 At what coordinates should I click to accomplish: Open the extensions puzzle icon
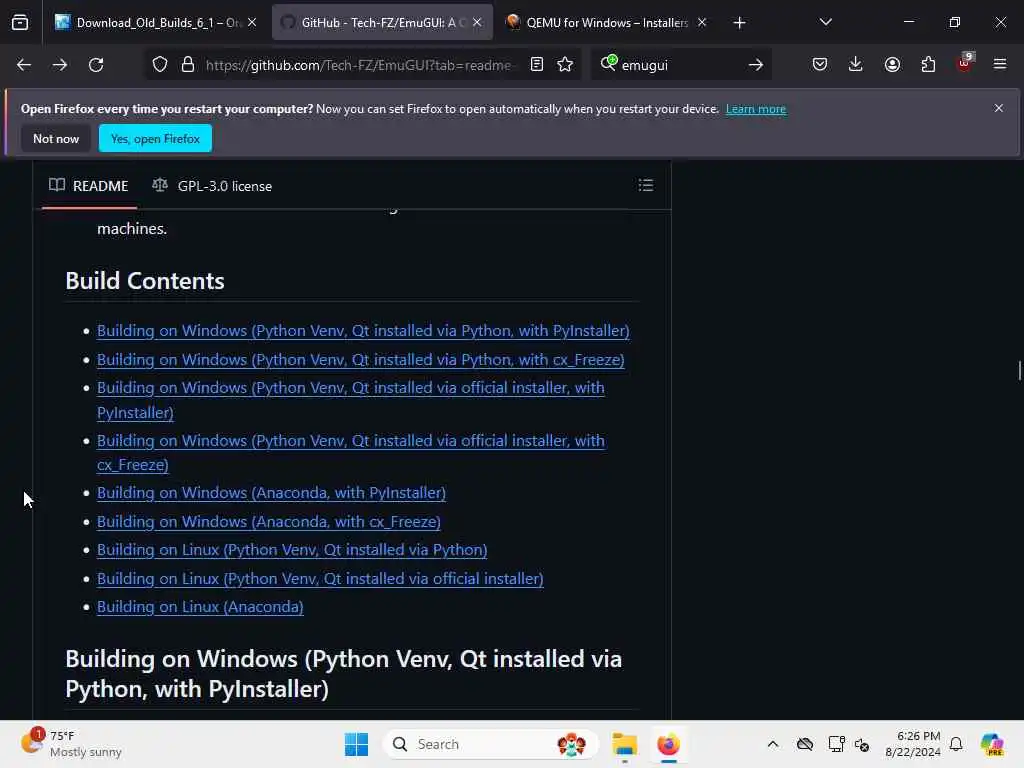[x=928, y=65]
